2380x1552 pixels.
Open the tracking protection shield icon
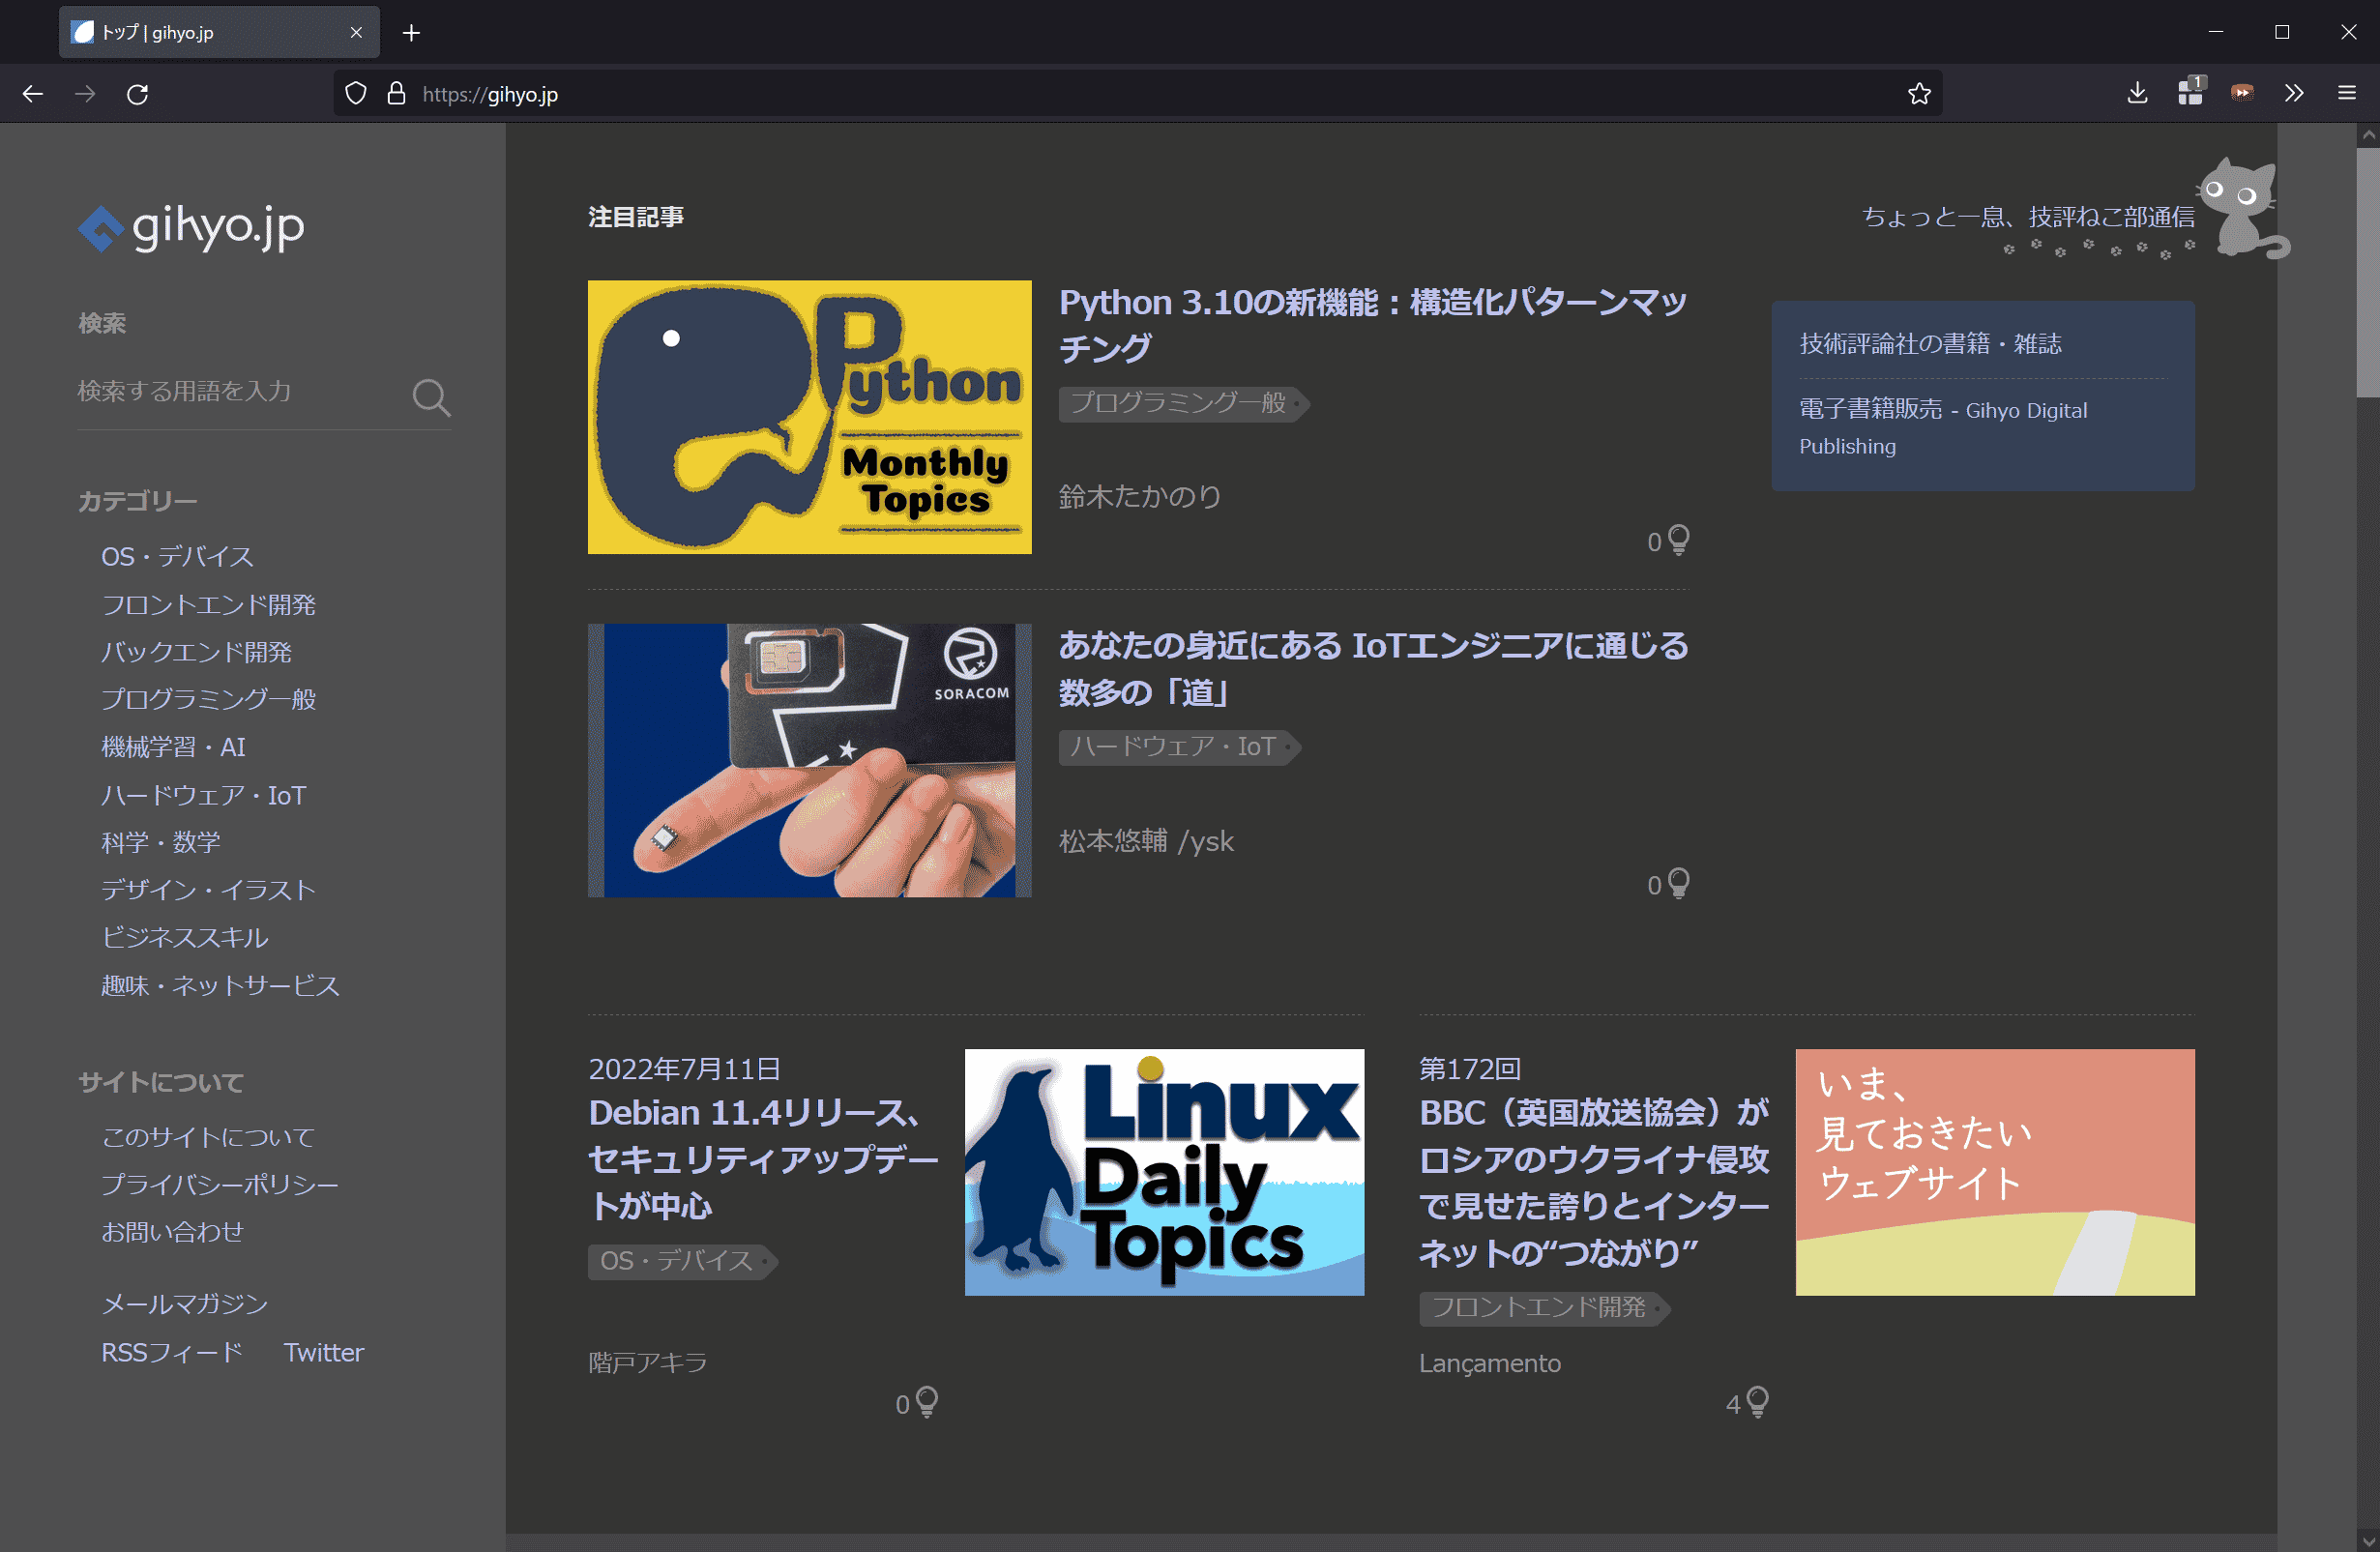point(356,94)
